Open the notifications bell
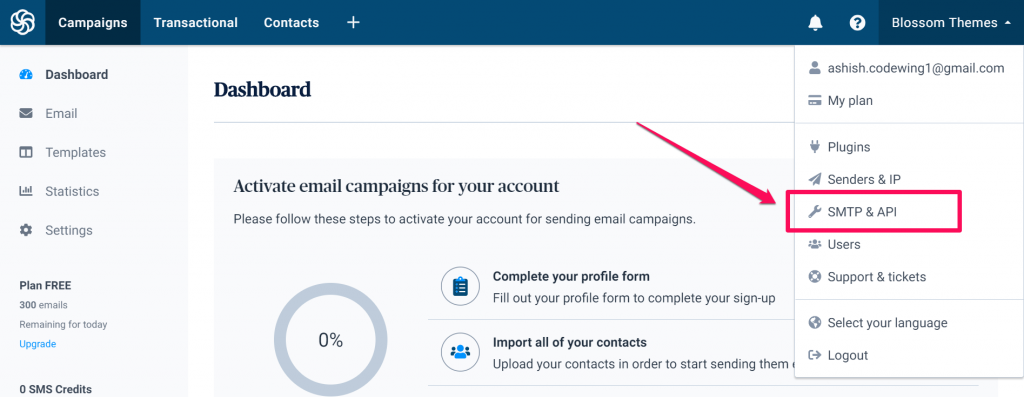The image size is (1024, 397). [x=815, y=23]
